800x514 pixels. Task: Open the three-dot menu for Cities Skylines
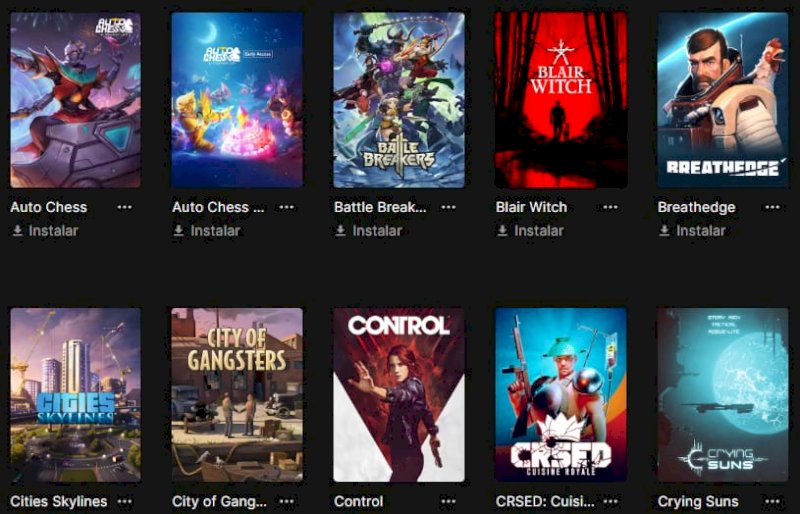124,502
